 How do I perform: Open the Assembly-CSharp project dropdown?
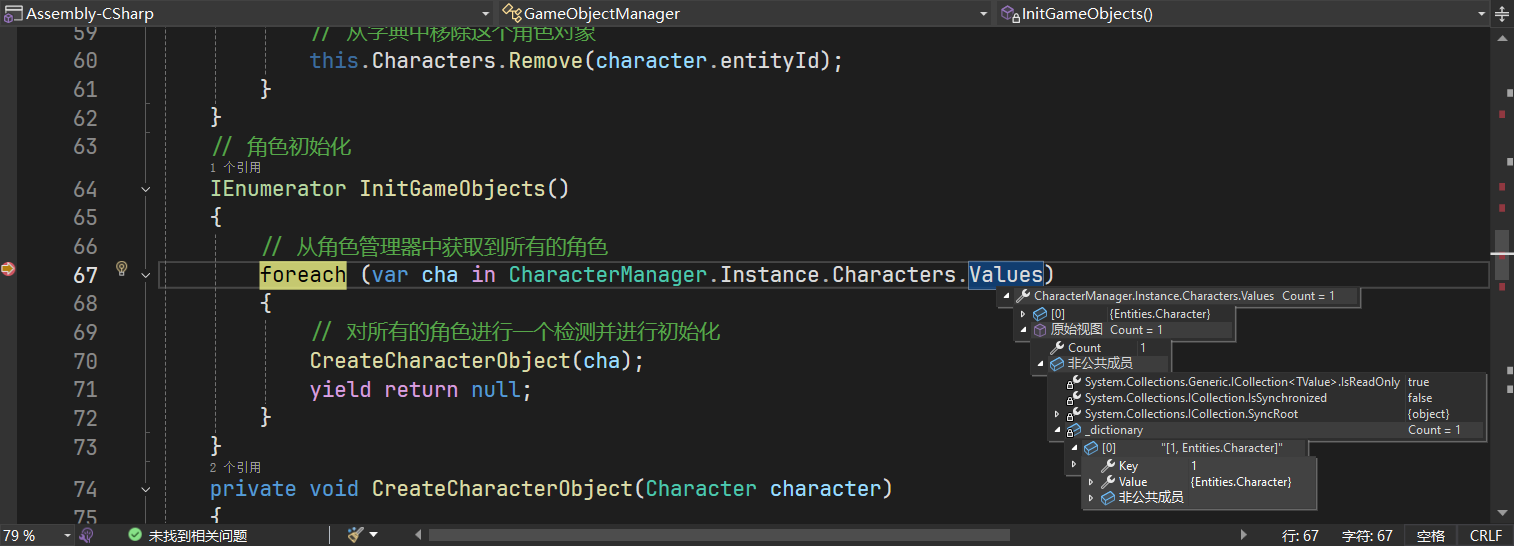tap(486, 13)
